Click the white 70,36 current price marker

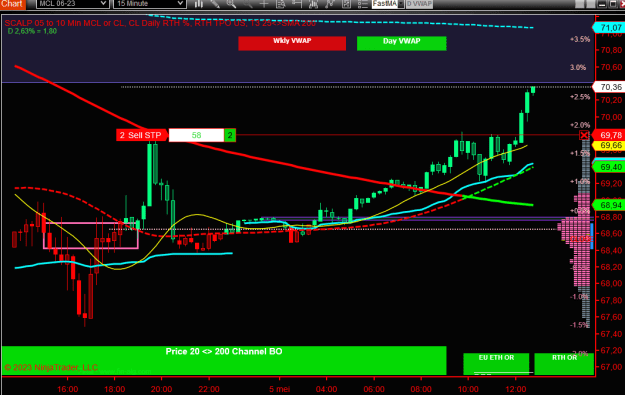coord(609,87)
